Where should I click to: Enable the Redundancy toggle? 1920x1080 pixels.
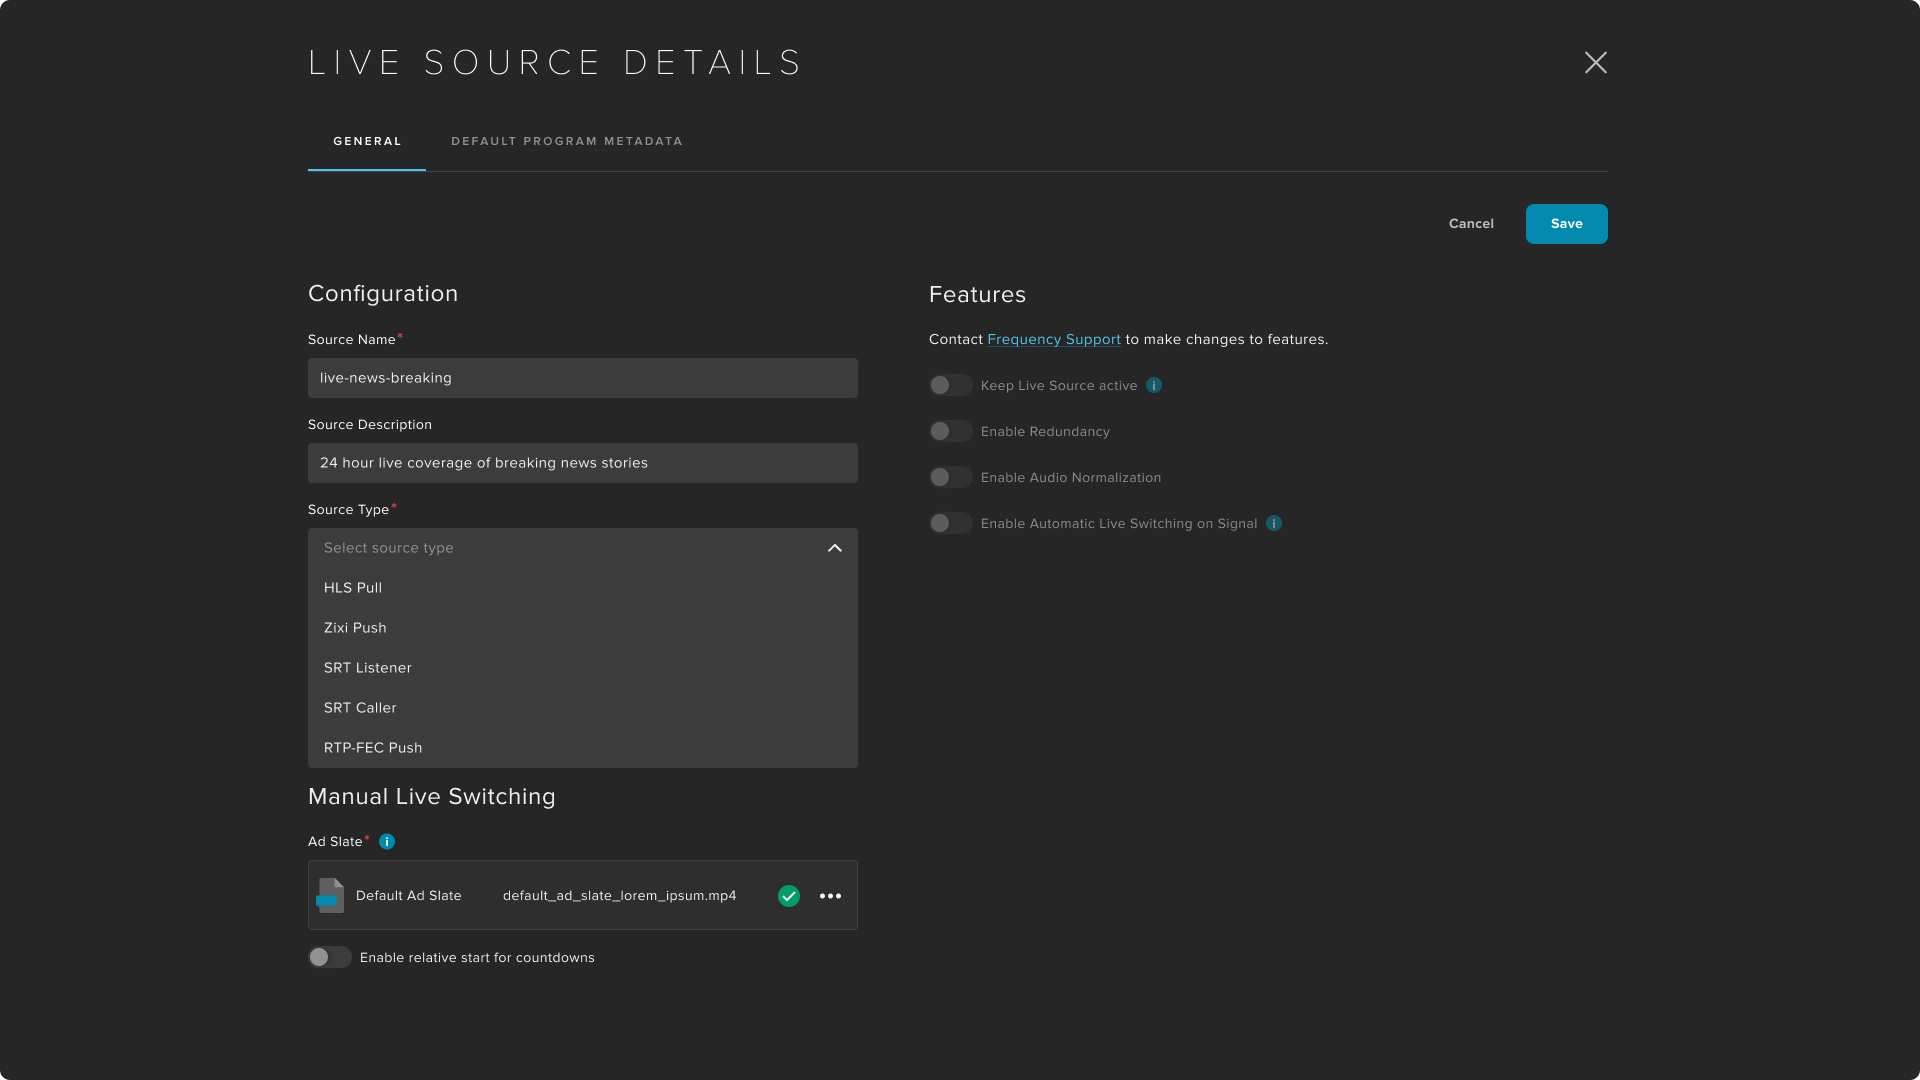pyautogui.click(x=950, y=431)
